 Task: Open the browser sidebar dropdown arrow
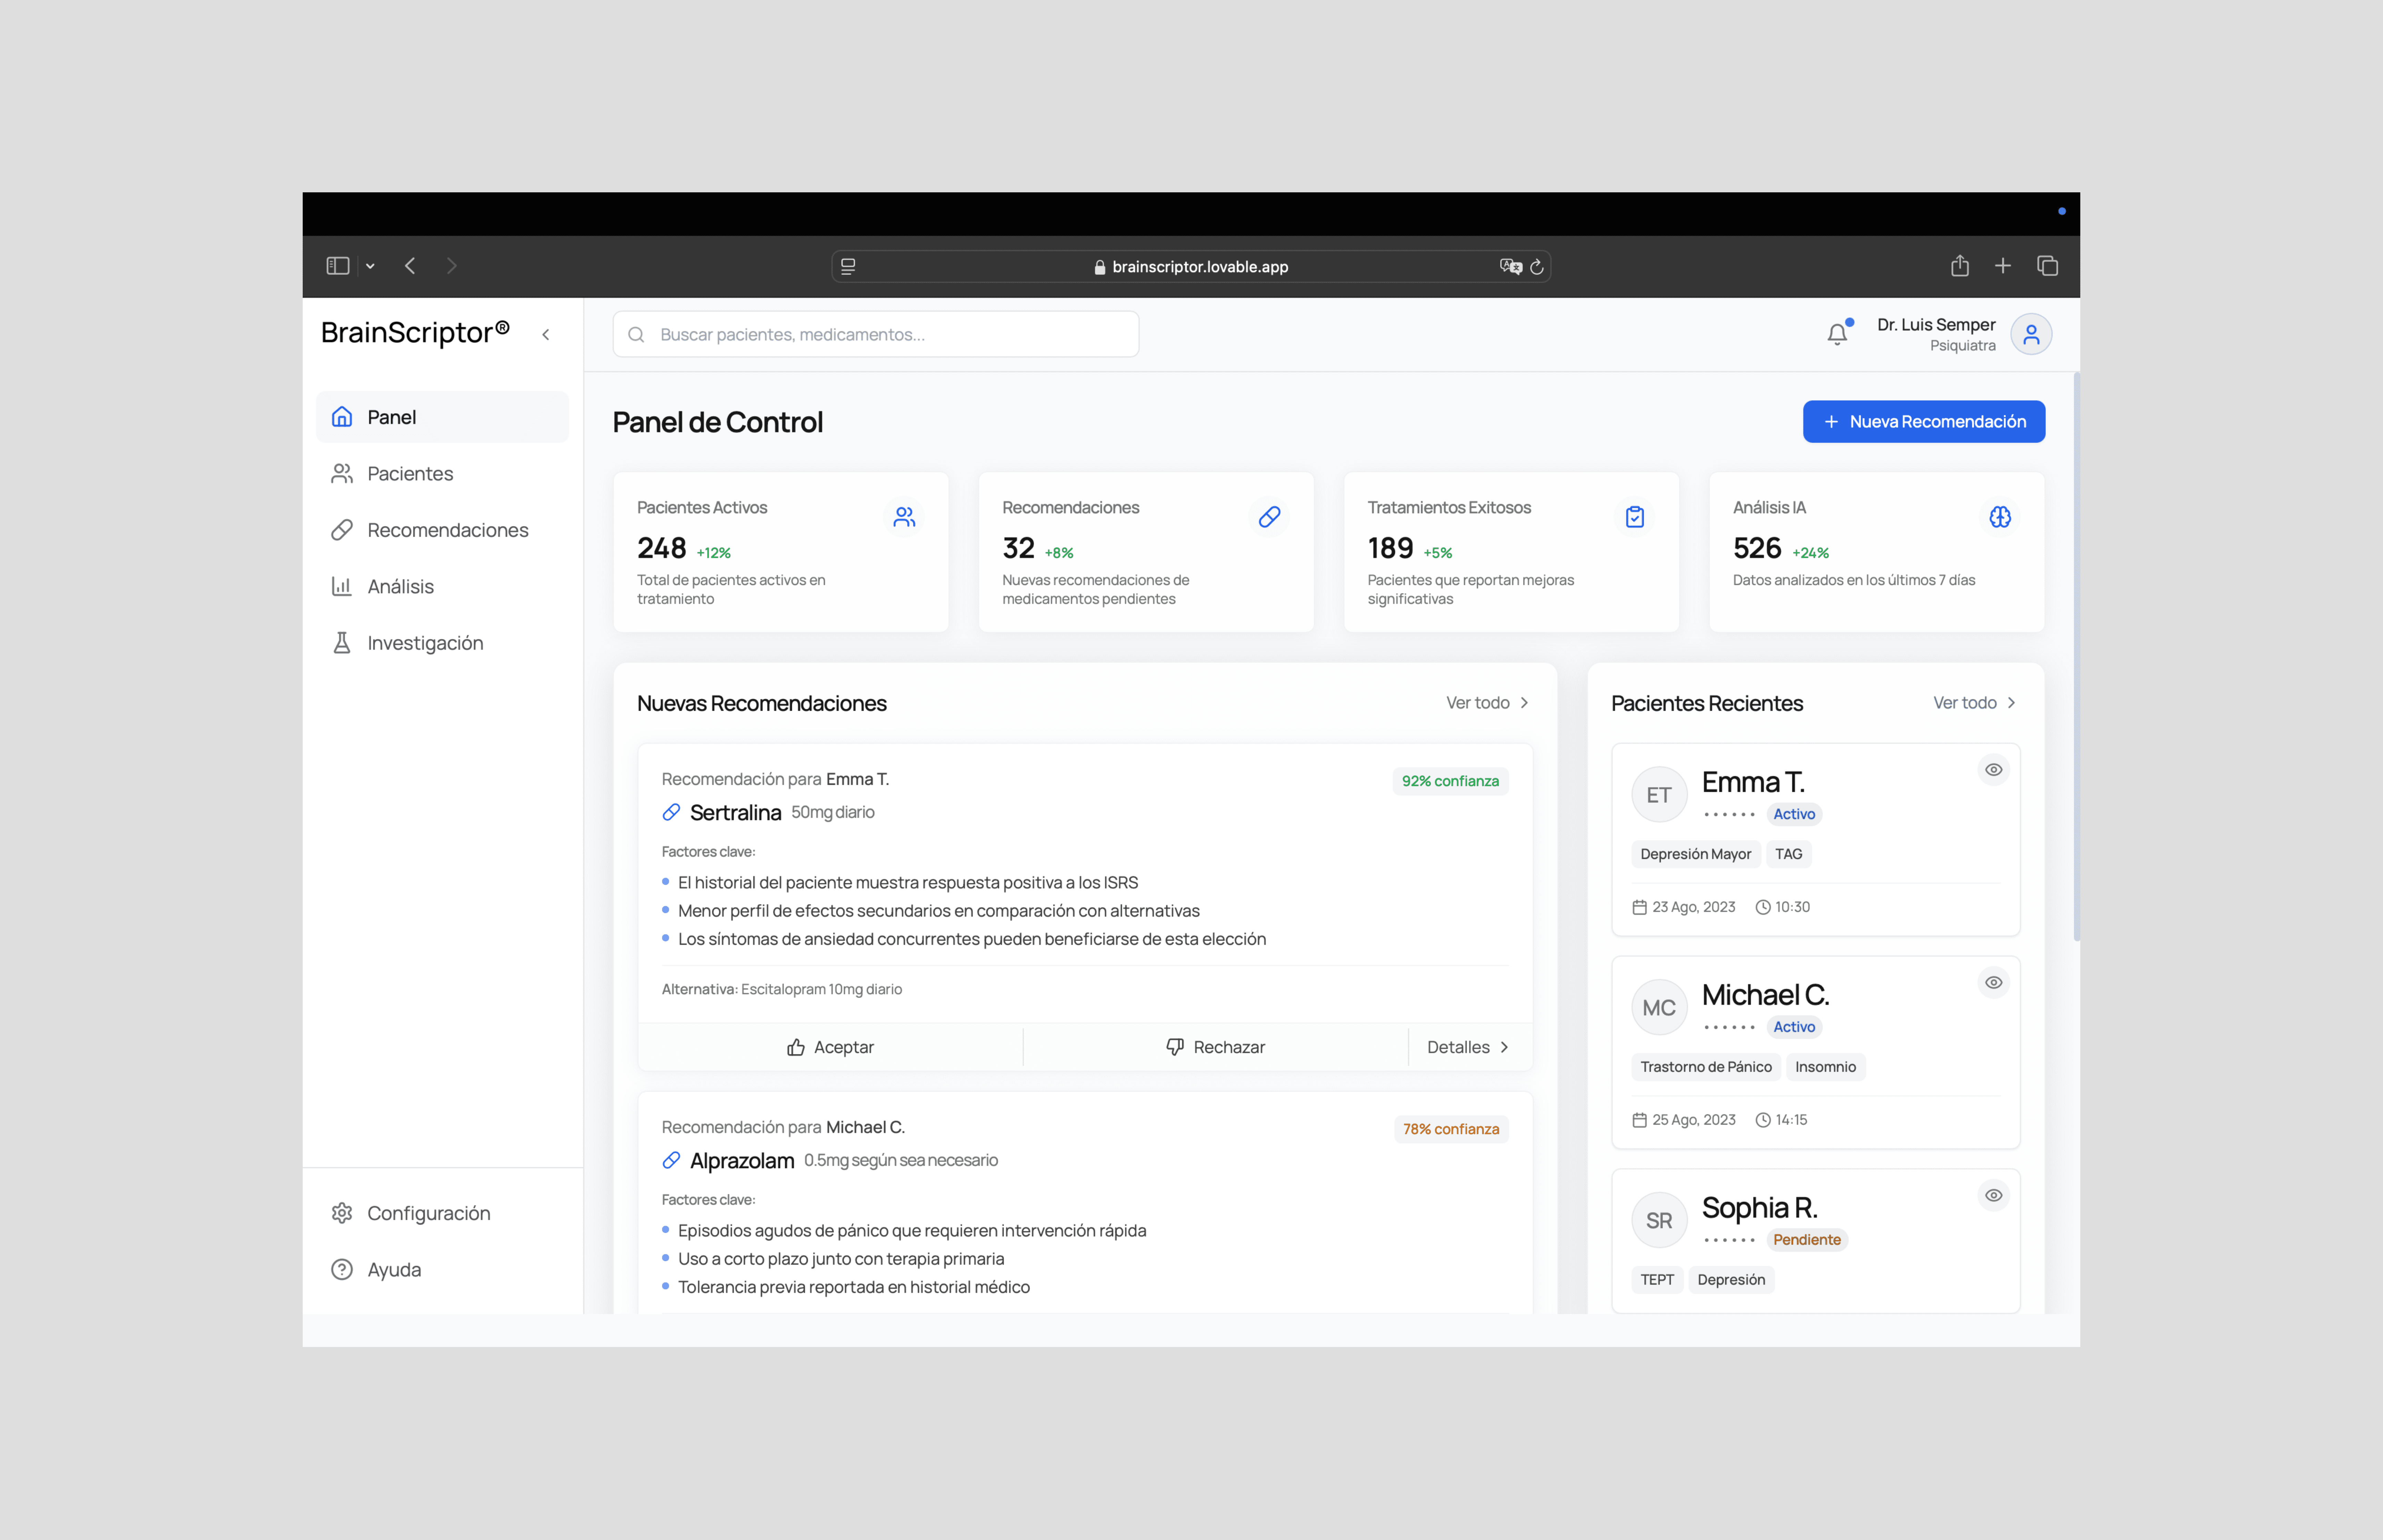(370, 266)
